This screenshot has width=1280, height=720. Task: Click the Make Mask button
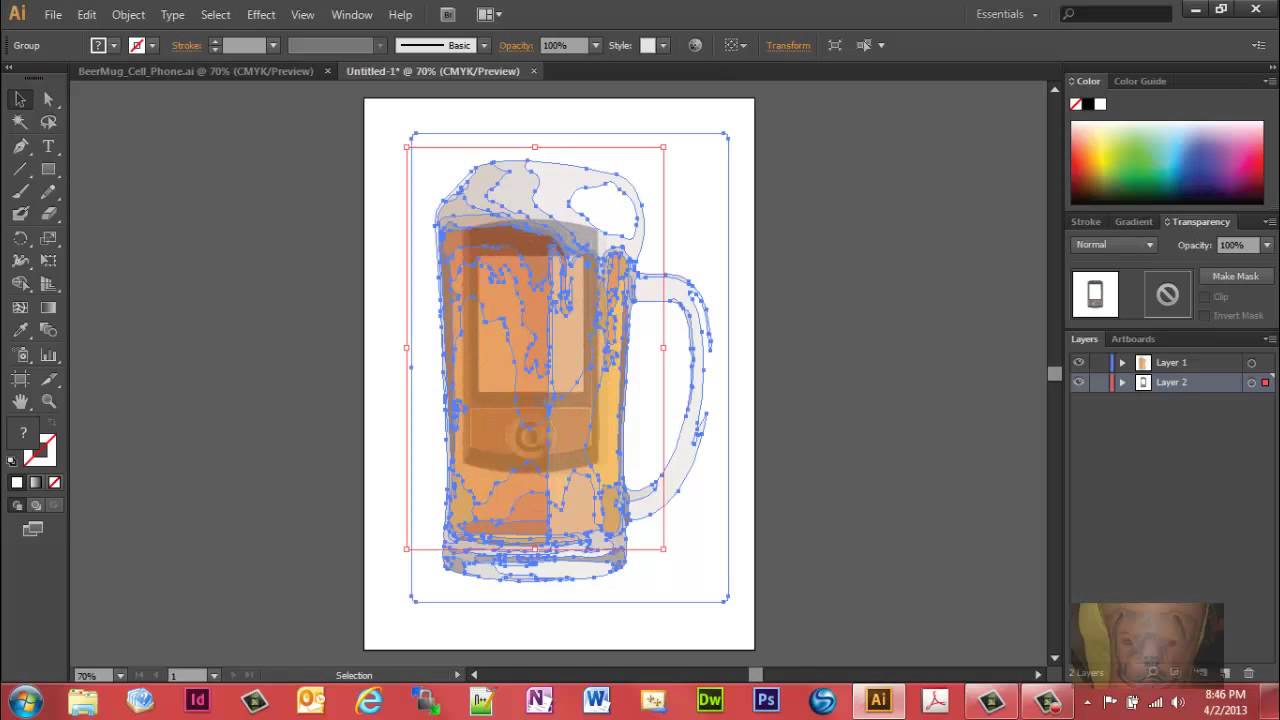(x=1235, y=276)
